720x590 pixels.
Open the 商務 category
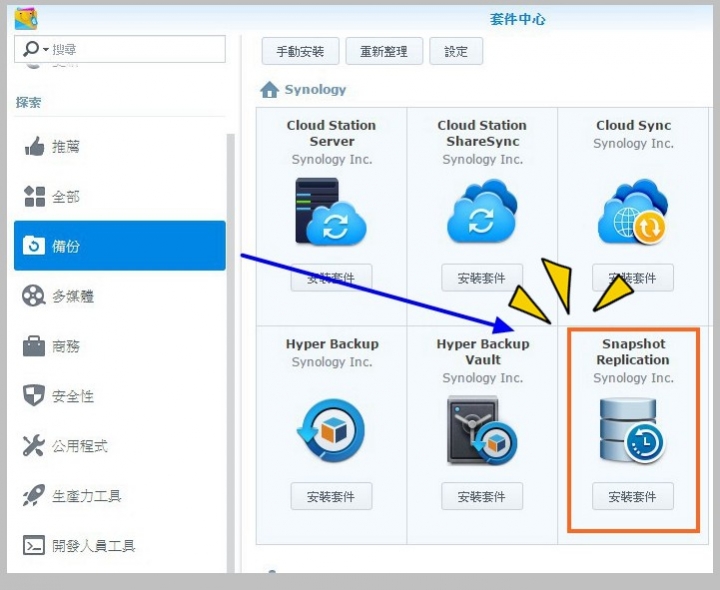(x=120, y=346)
